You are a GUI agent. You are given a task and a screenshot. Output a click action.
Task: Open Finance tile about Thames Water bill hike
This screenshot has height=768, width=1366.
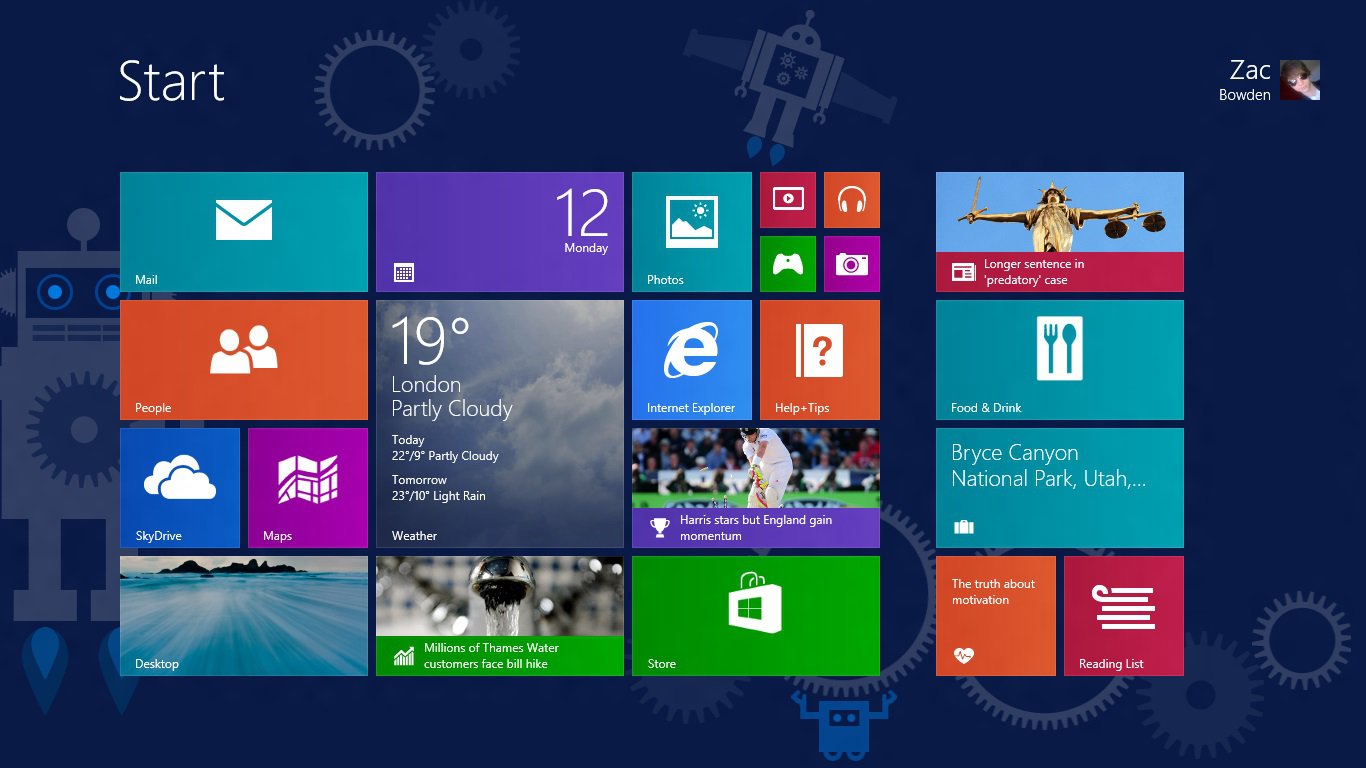500,616
